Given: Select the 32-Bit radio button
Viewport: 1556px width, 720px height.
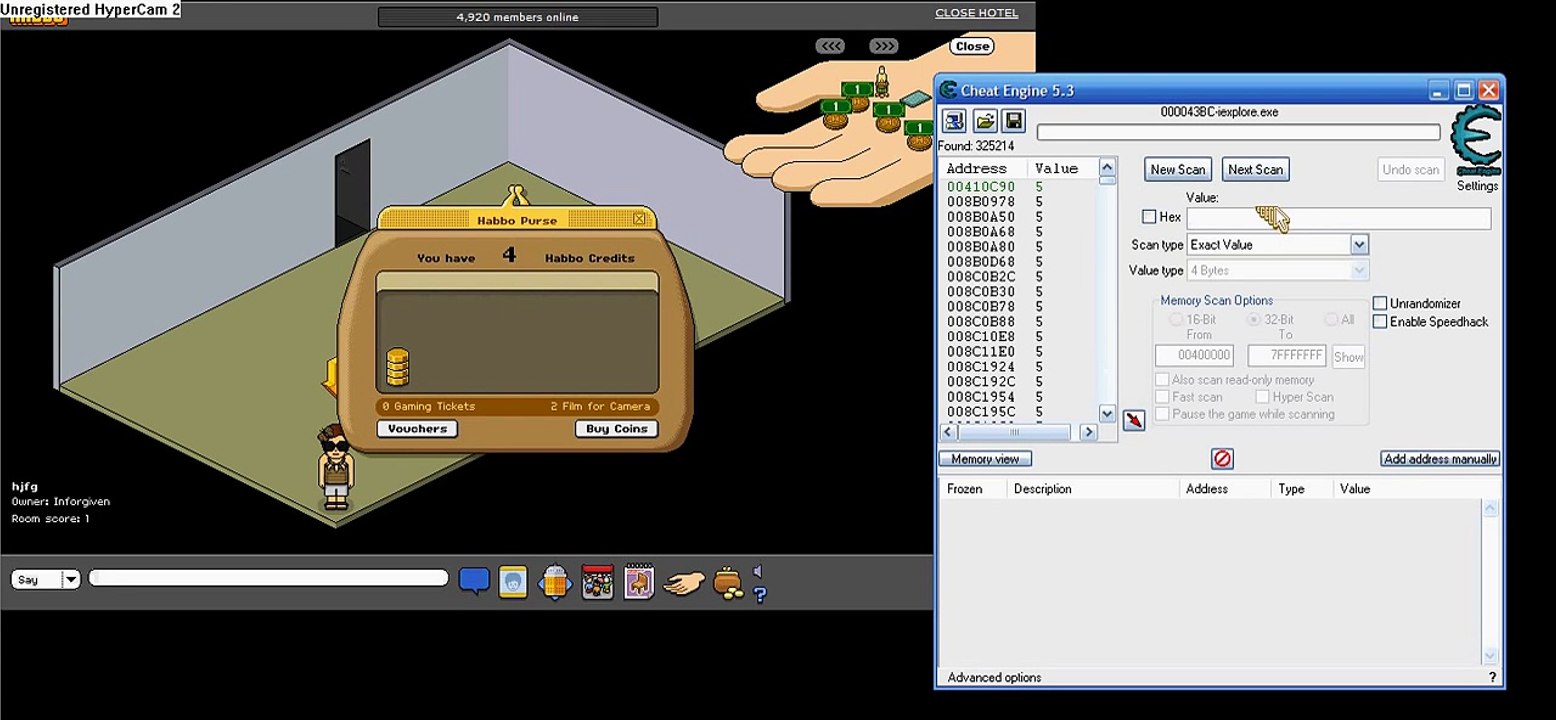Looking at the screenshot, I should coord(1253,319).
